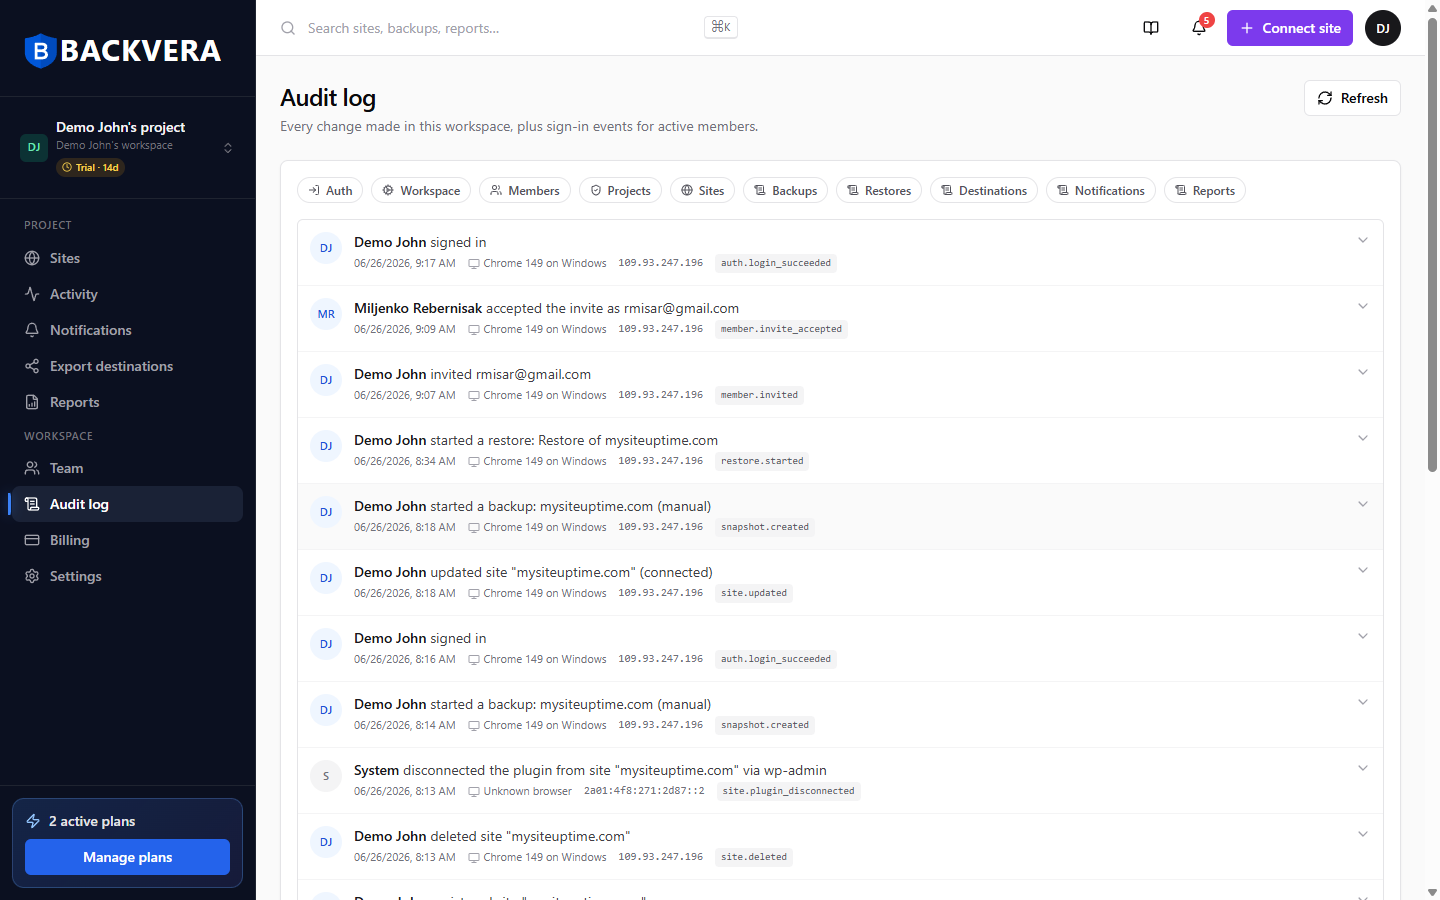Filter audit log by Members
Screen dimensions: 1440x900
coord(525,190)
